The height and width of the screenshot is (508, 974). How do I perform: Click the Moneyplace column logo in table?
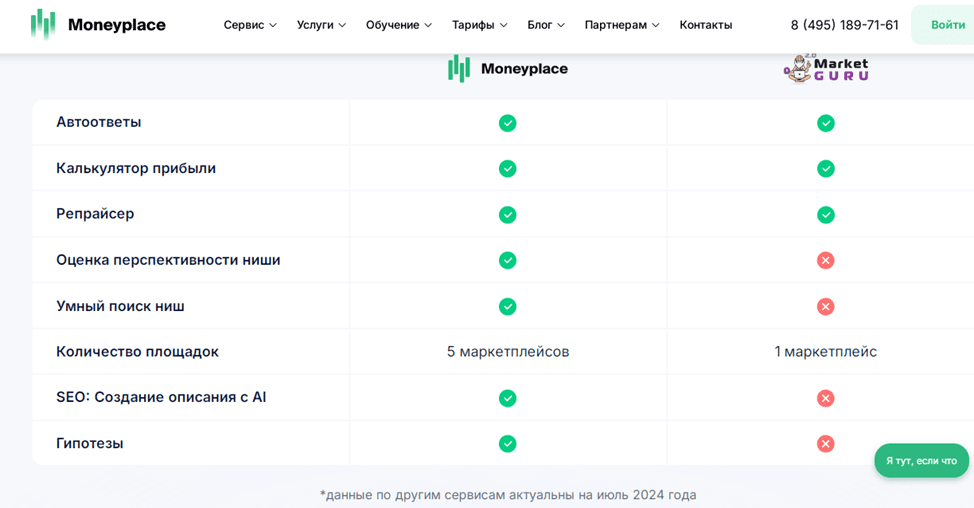click(x=508, y=69)
